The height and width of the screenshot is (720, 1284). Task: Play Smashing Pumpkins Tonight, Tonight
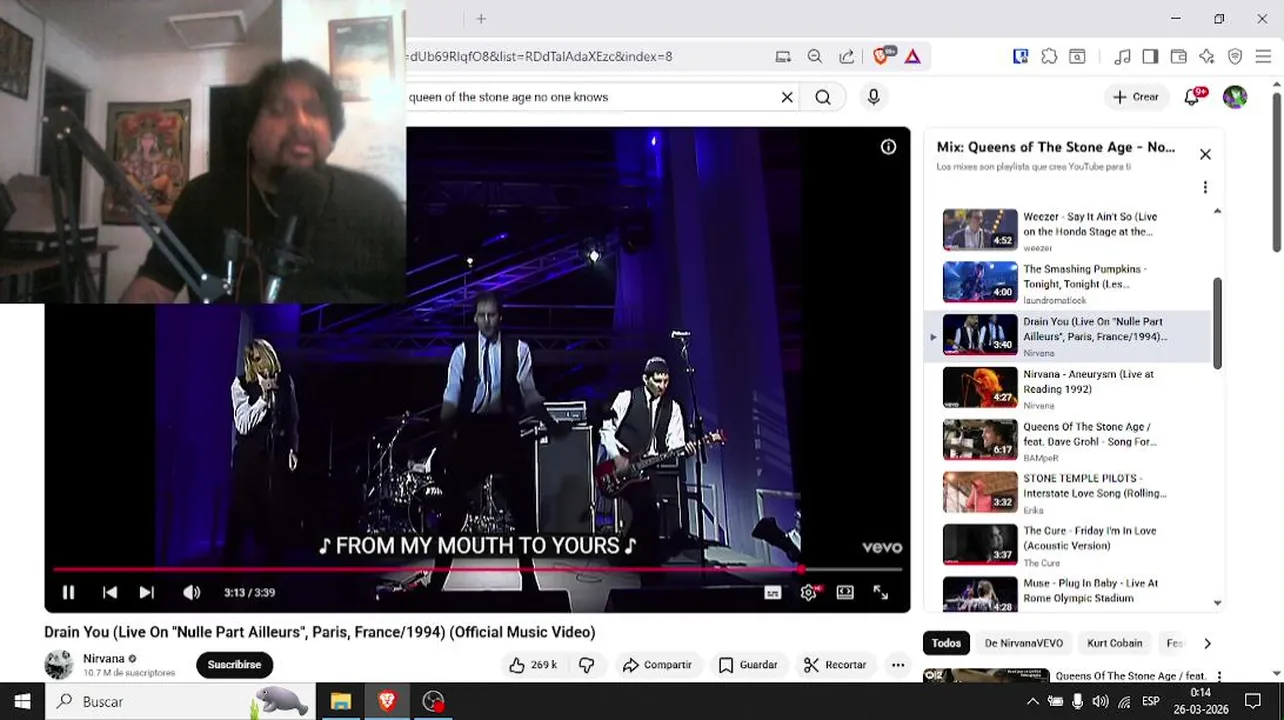point(1068,282)
